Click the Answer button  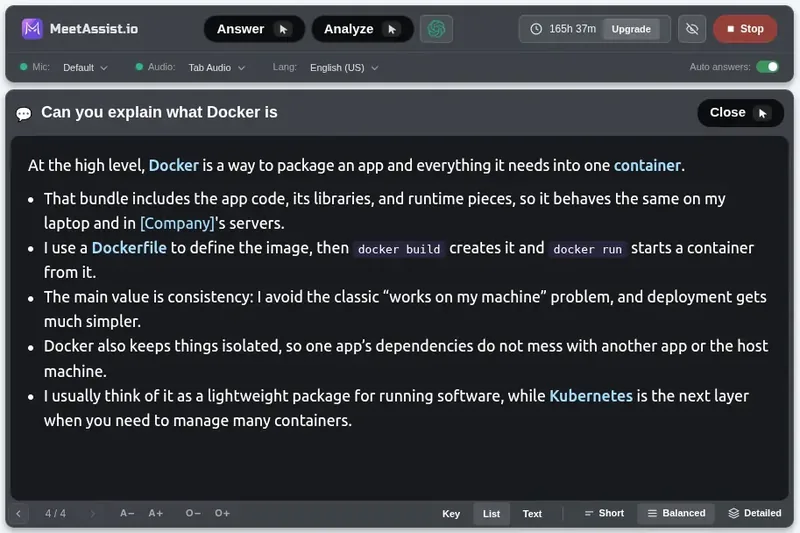pyautogui.click(x=254, y=29)
